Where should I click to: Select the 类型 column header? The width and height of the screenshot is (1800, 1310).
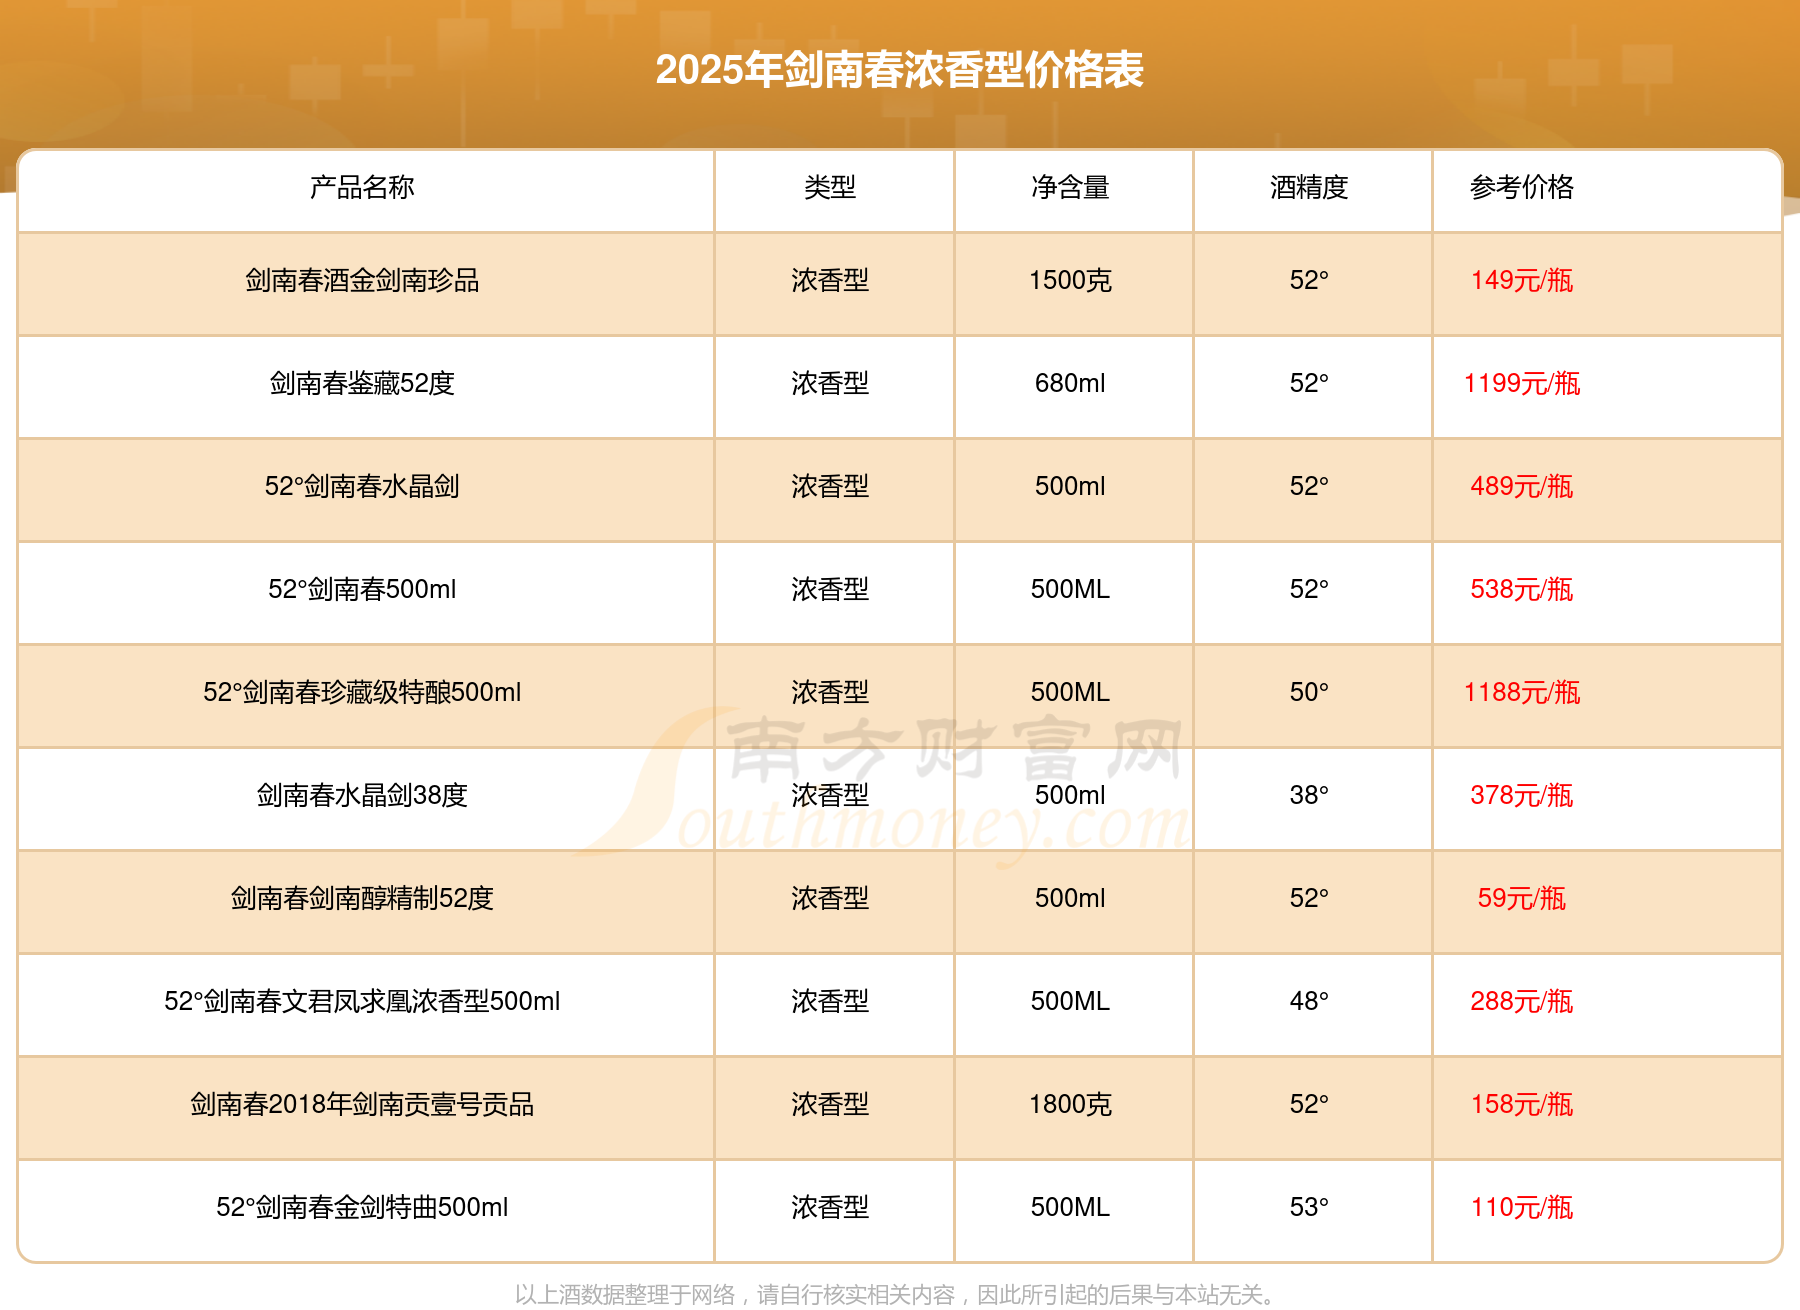click(x=830, y=187)
